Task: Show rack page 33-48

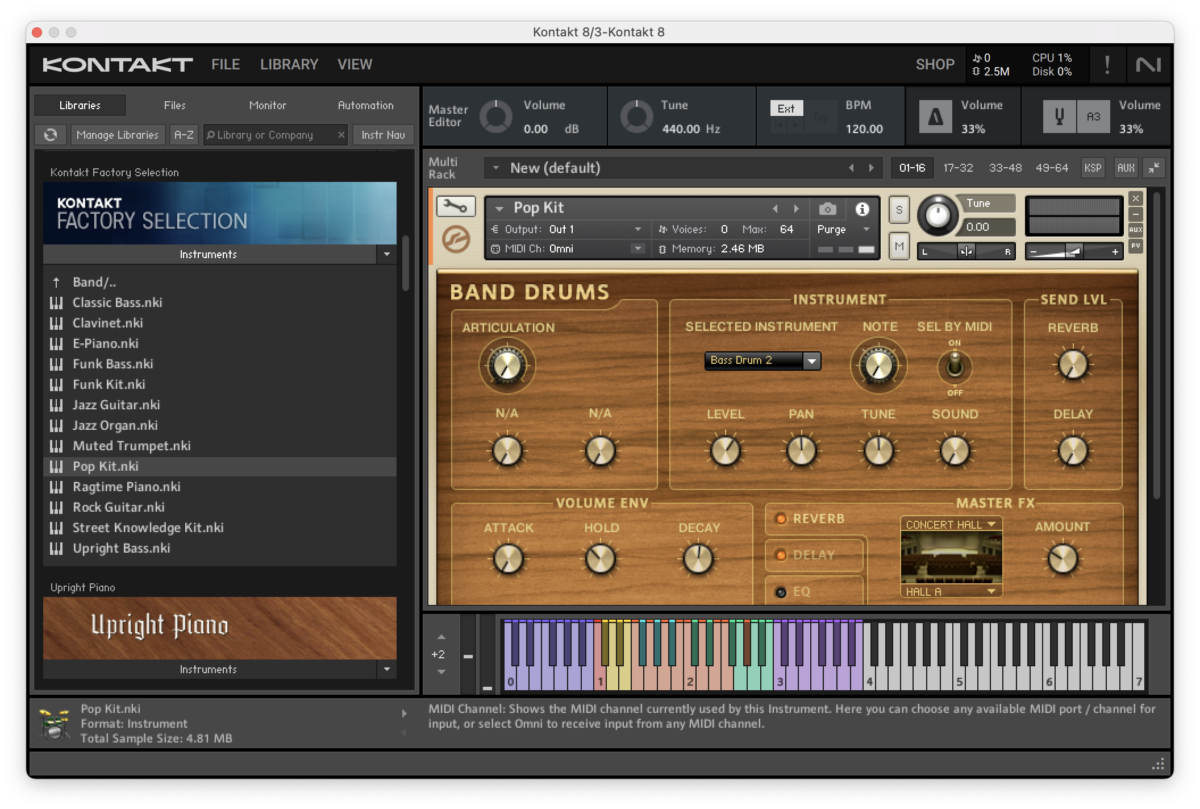Action: point(1005,168)
